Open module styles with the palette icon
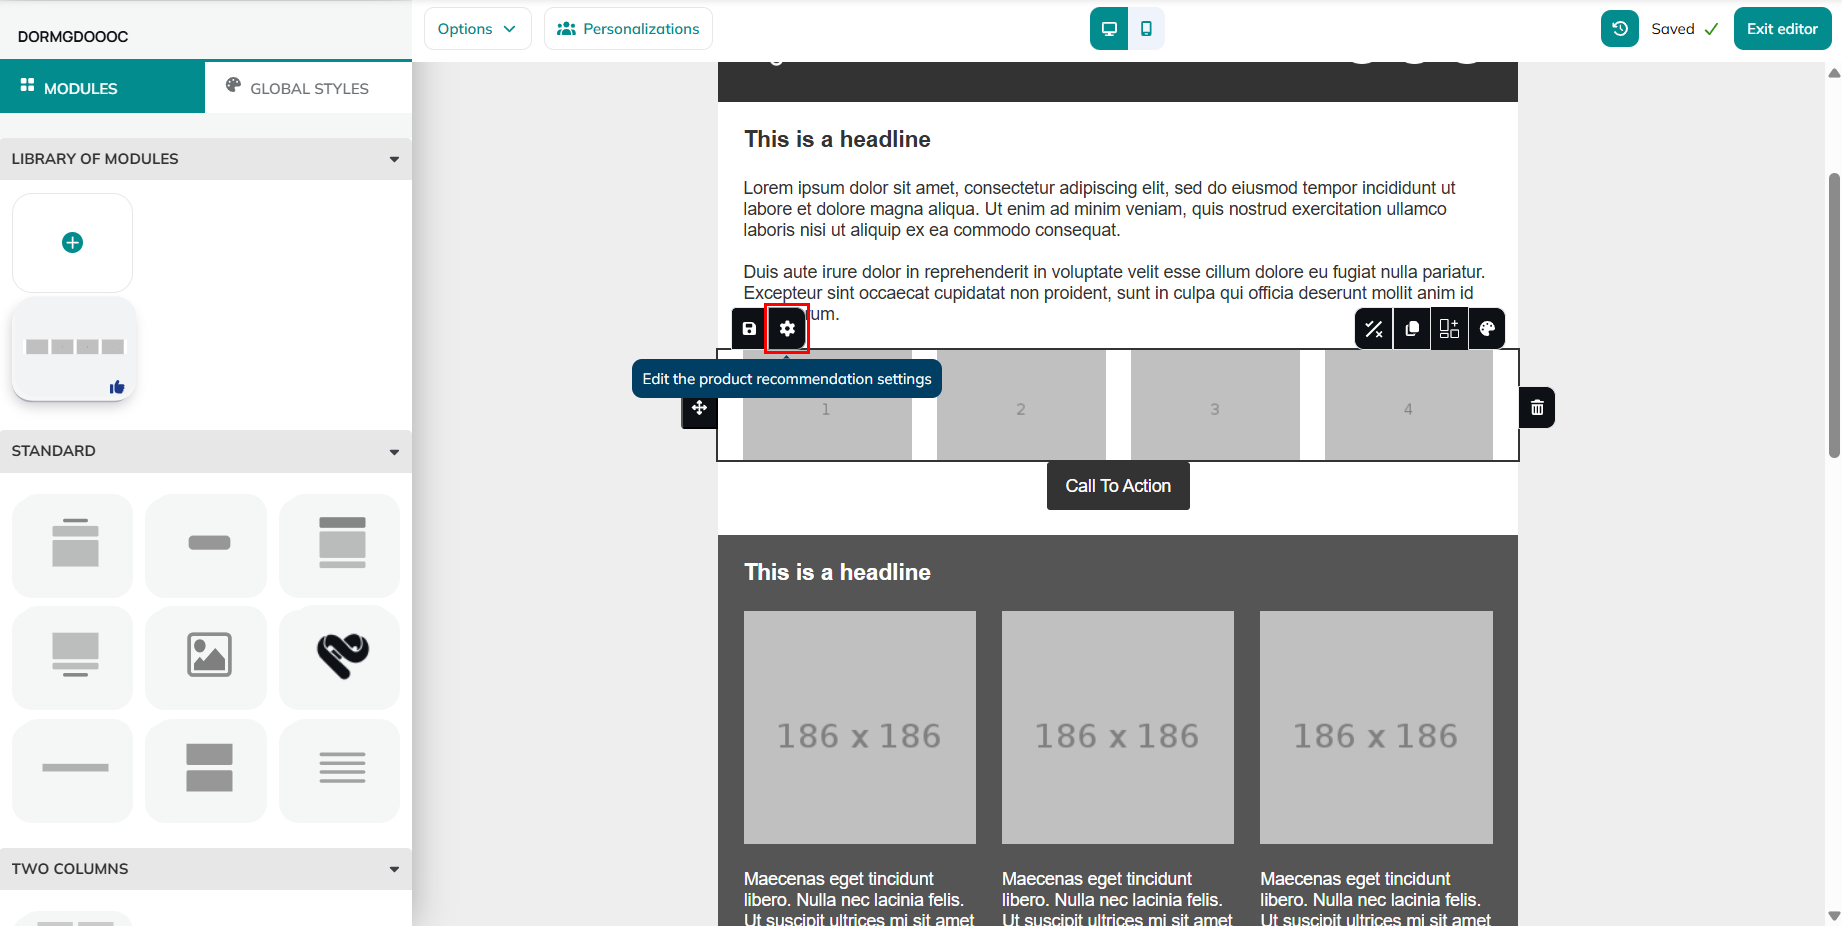The image size is (1842, 926). [1487, 328]
